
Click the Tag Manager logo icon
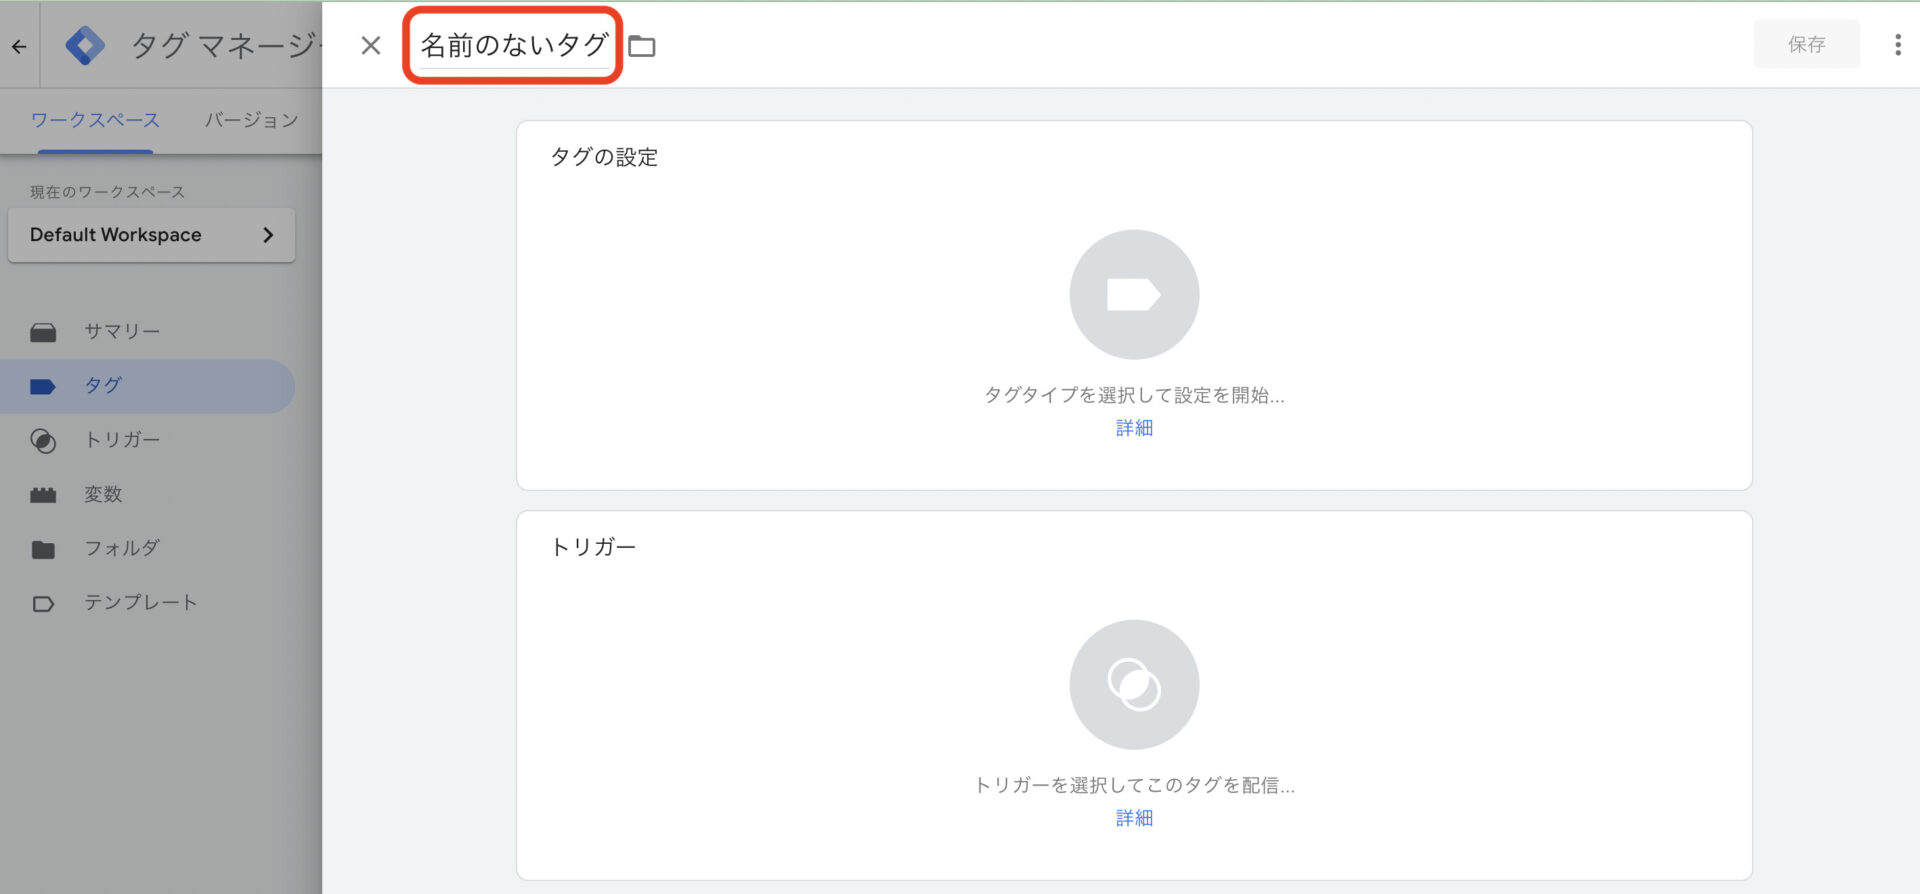point(85,46)
